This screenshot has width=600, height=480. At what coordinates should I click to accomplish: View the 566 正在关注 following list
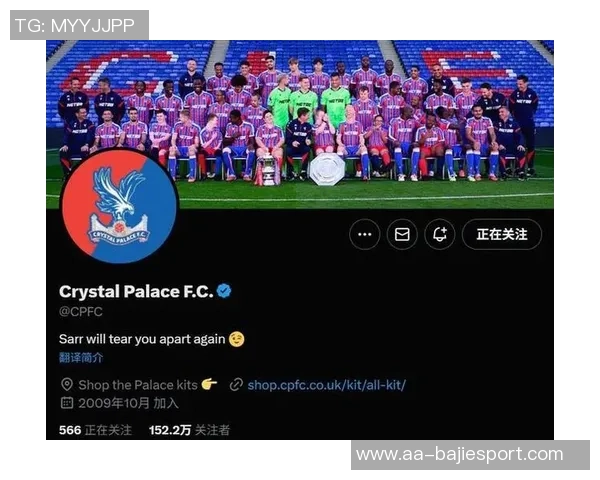95,430
